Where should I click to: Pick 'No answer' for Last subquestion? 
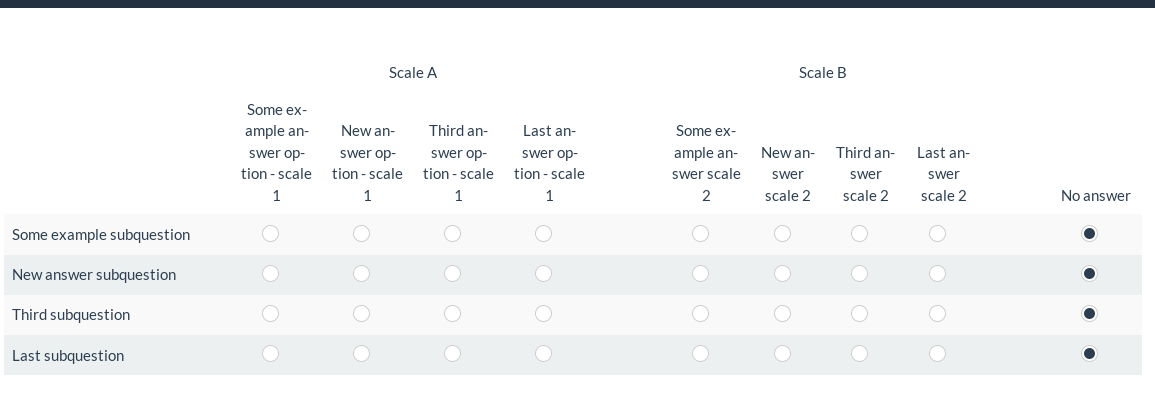point(1089,354)
